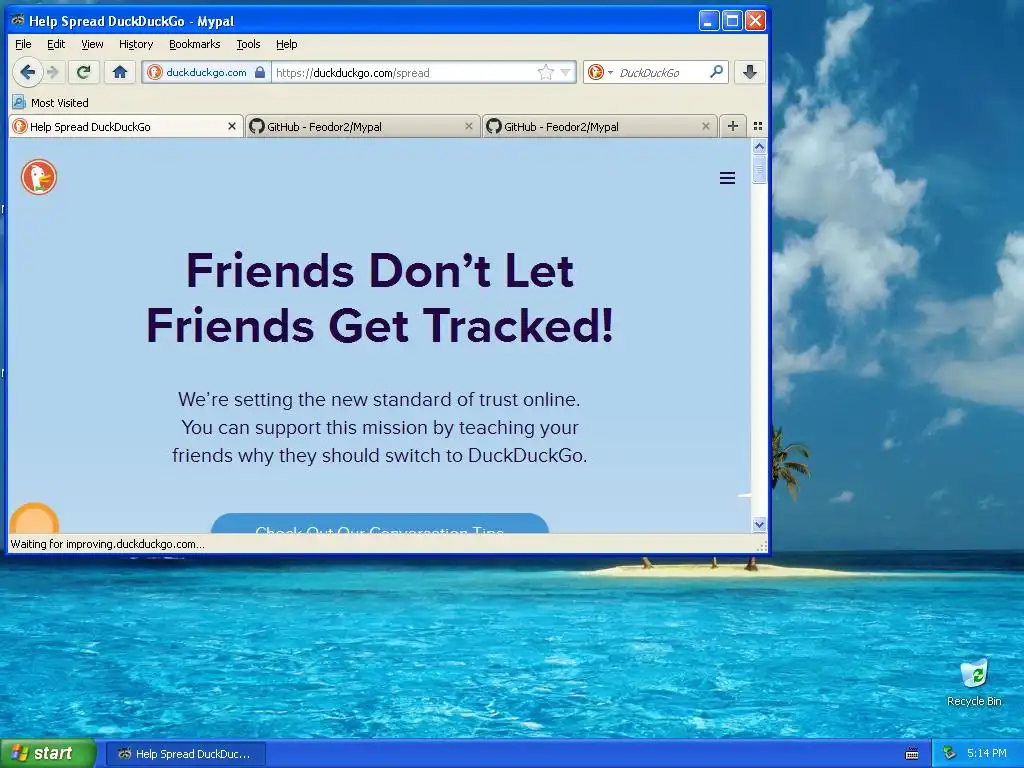Open the Tools menu
1024x768 pixels.
click(248, 44)
